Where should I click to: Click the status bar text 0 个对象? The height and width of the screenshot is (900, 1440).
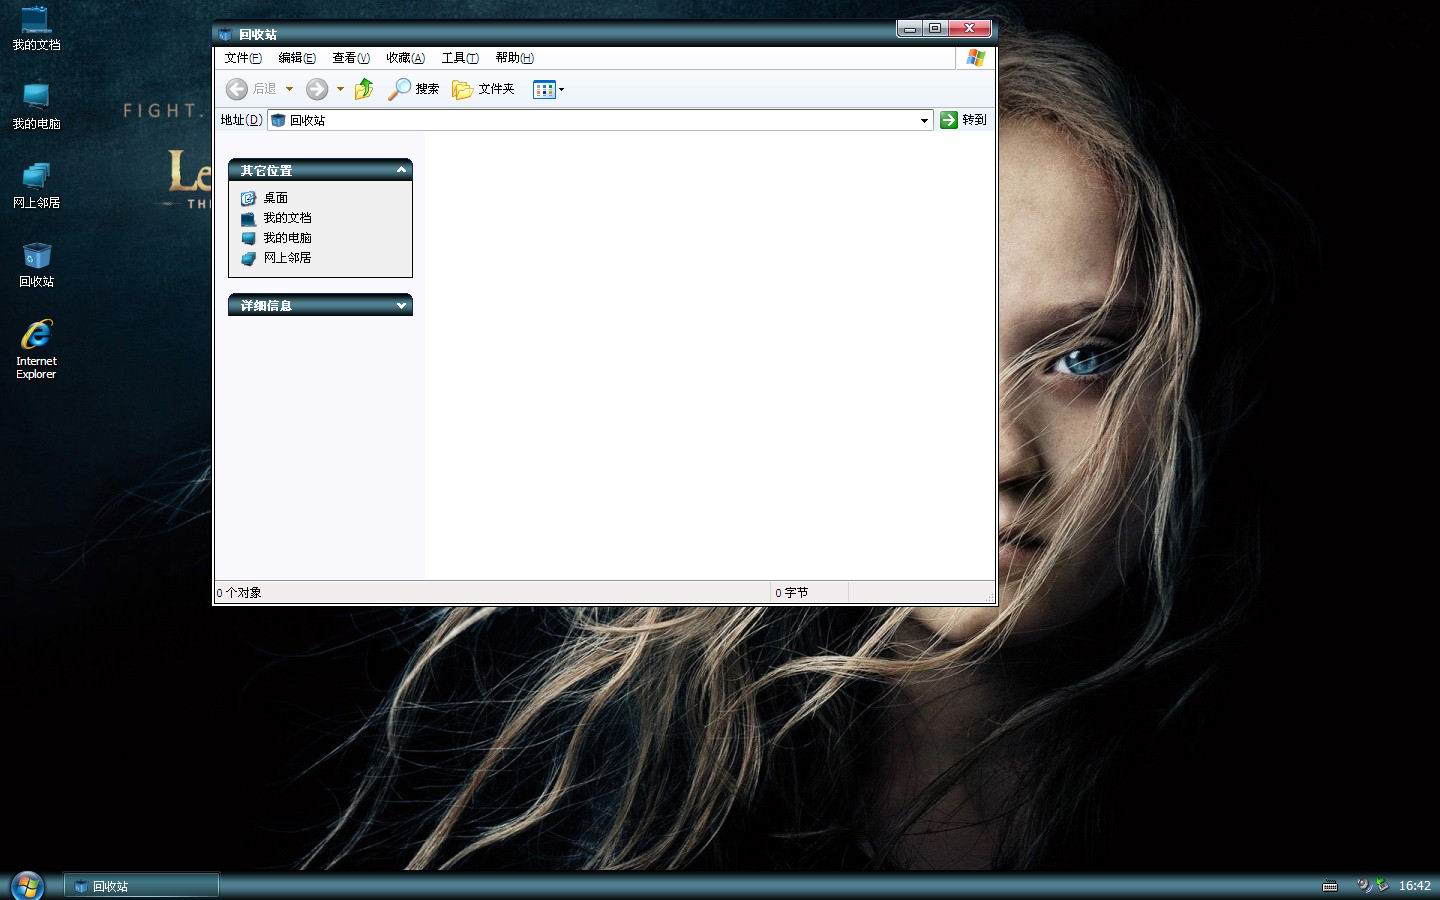[239, 593]
